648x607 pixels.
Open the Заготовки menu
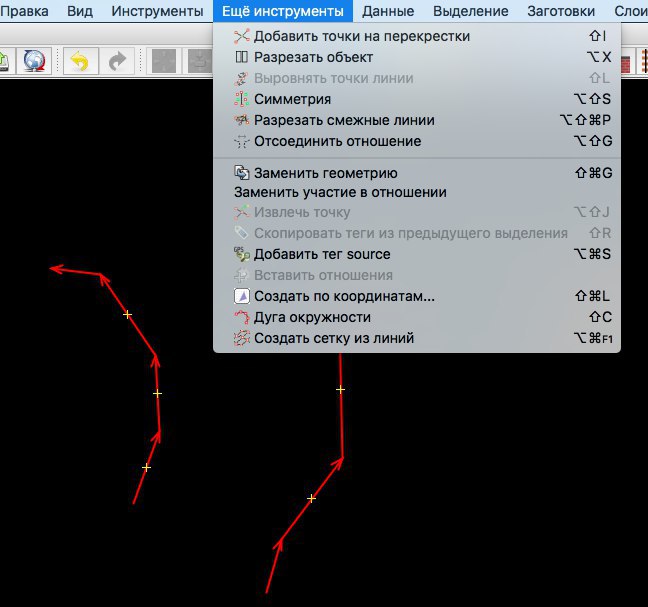pyautogui.click(x=561, y=11)
